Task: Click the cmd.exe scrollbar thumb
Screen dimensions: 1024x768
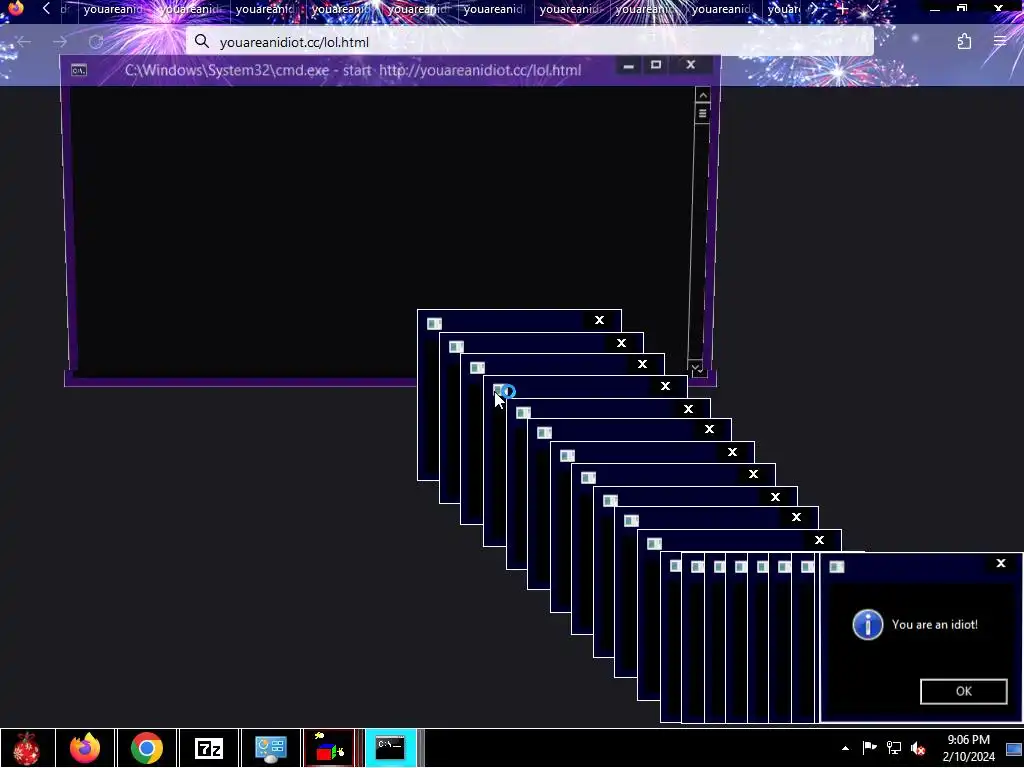Action: pyautogui.click(x=703, y=114)
